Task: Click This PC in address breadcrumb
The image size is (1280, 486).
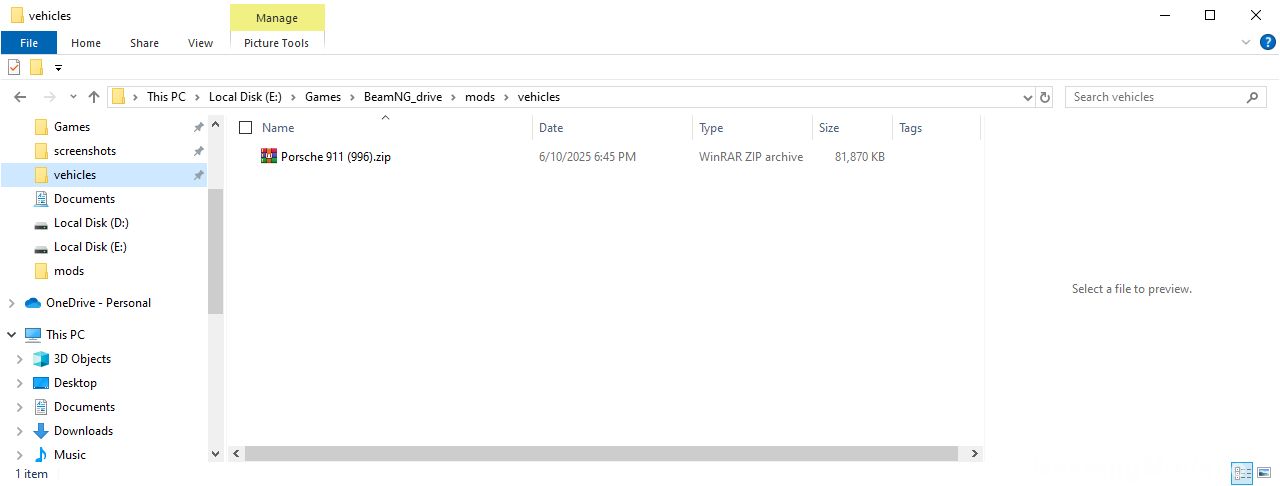Action: (166, 97)
